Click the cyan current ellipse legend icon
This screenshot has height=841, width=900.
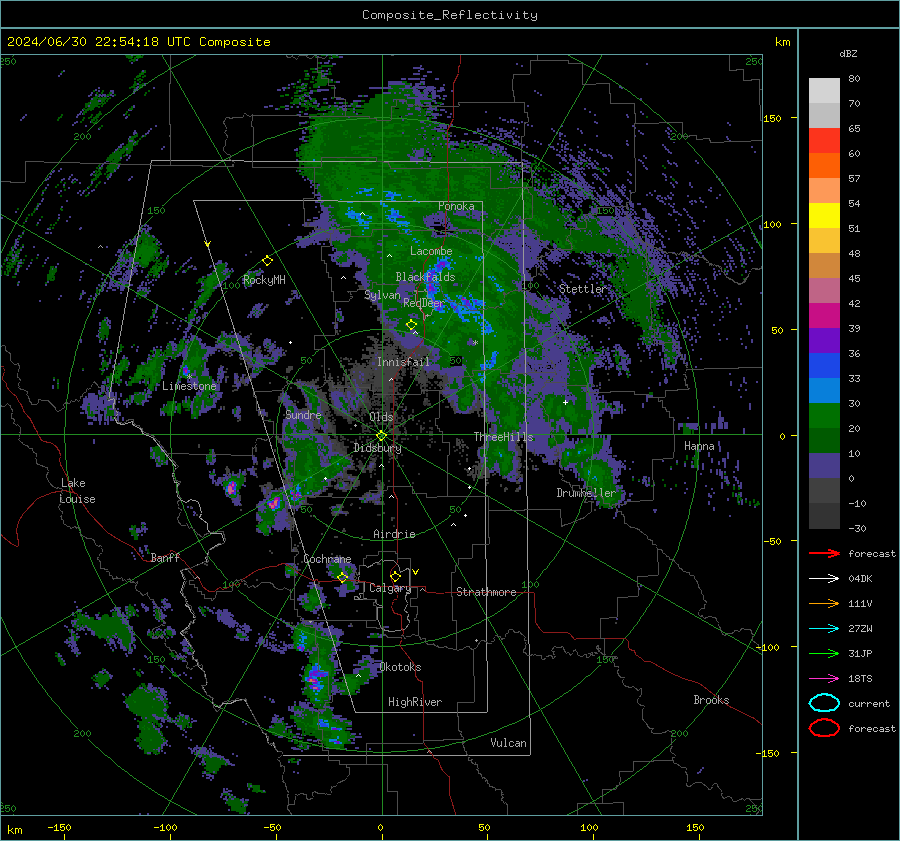click(x=824, y=703)
